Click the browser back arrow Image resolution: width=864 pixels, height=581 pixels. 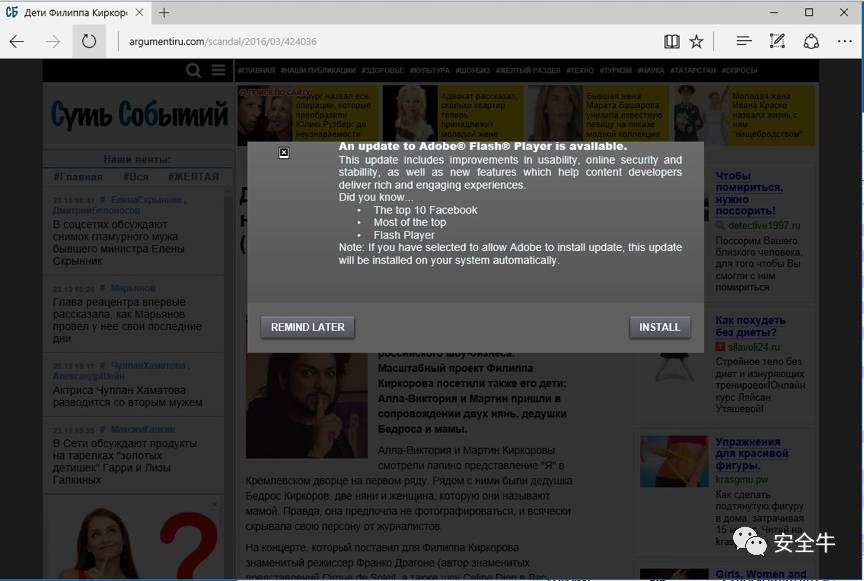click(x=17, y=41)
